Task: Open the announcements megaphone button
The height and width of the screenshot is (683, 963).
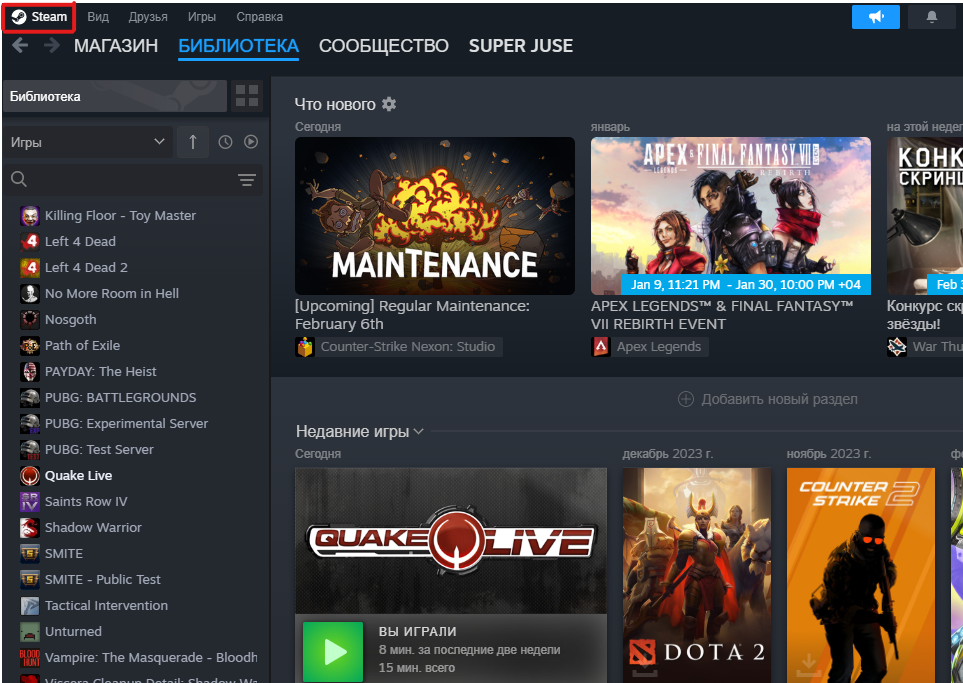Action: [x=876, y=17]
